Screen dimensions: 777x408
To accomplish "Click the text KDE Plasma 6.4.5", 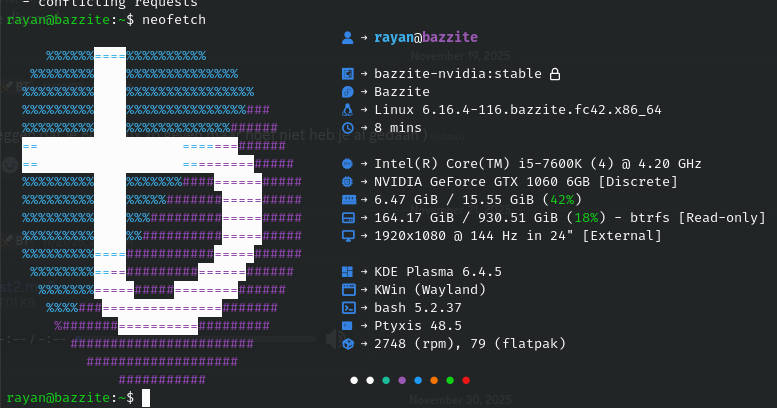I will 438,272.
